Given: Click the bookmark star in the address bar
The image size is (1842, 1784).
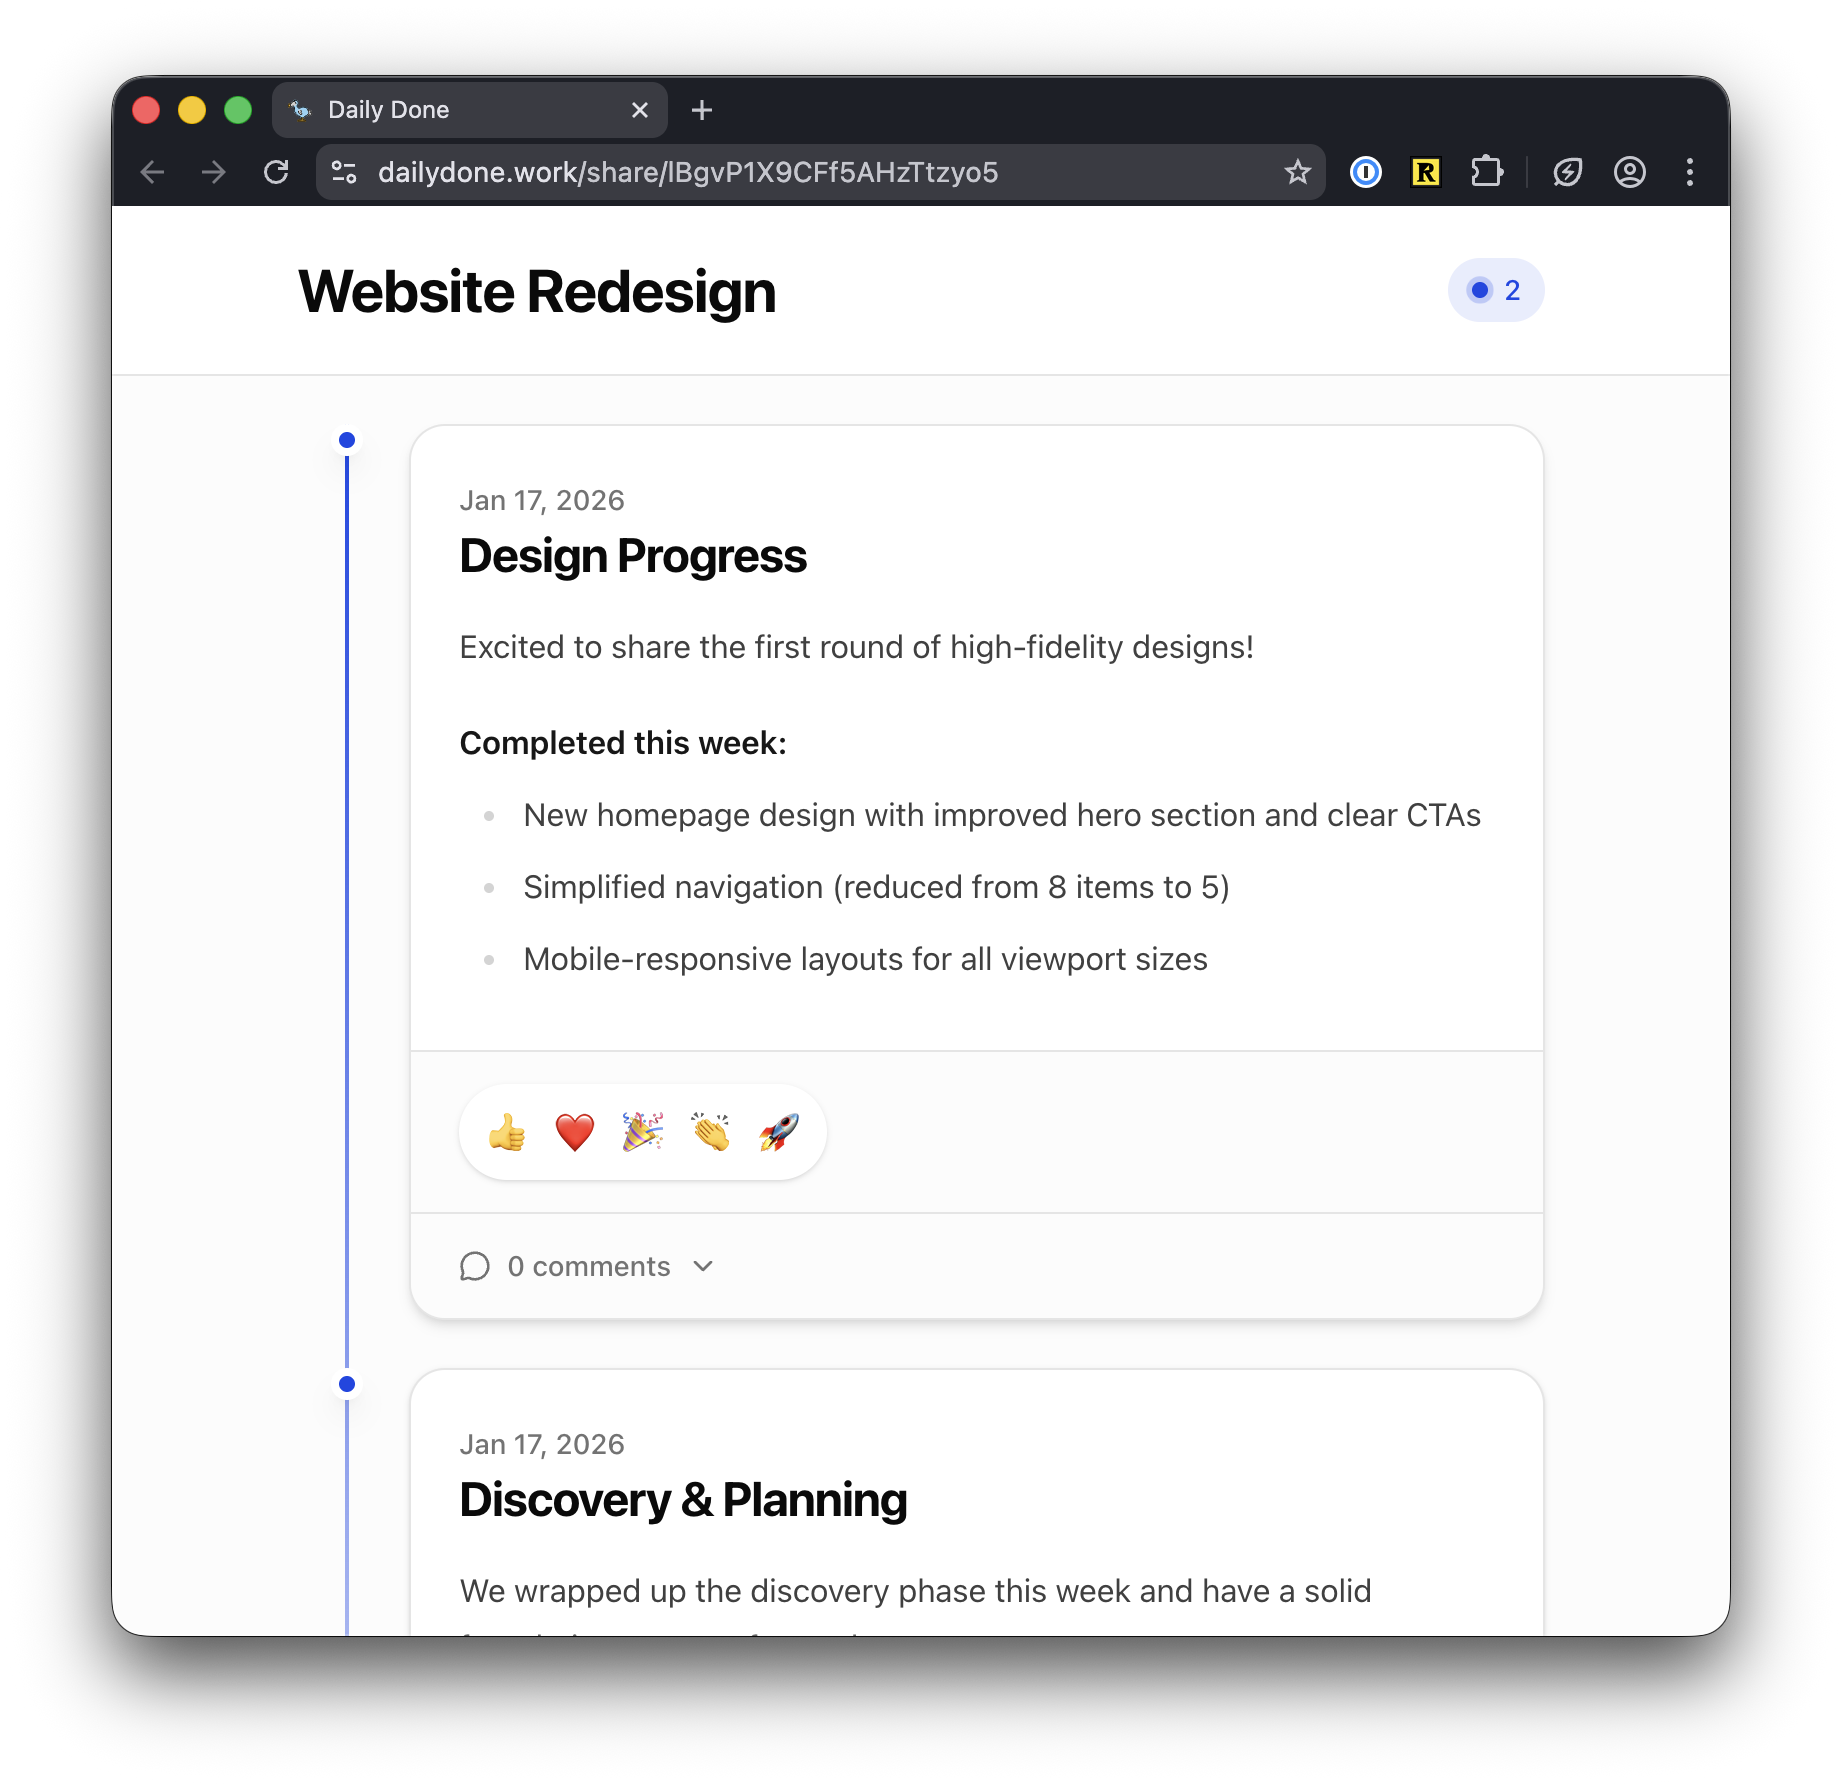Looking at the screenshot, I should (x=1297, y=172).
